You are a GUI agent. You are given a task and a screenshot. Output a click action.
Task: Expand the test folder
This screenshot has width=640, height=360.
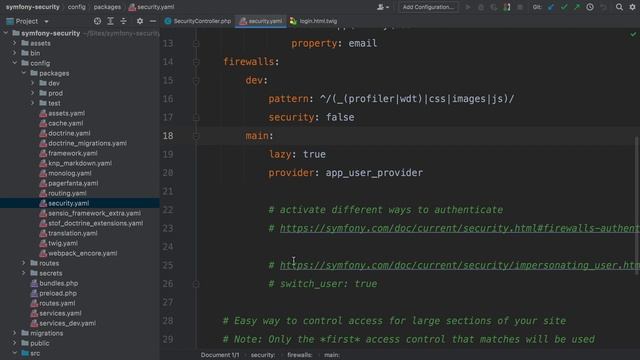click(33, 103)
